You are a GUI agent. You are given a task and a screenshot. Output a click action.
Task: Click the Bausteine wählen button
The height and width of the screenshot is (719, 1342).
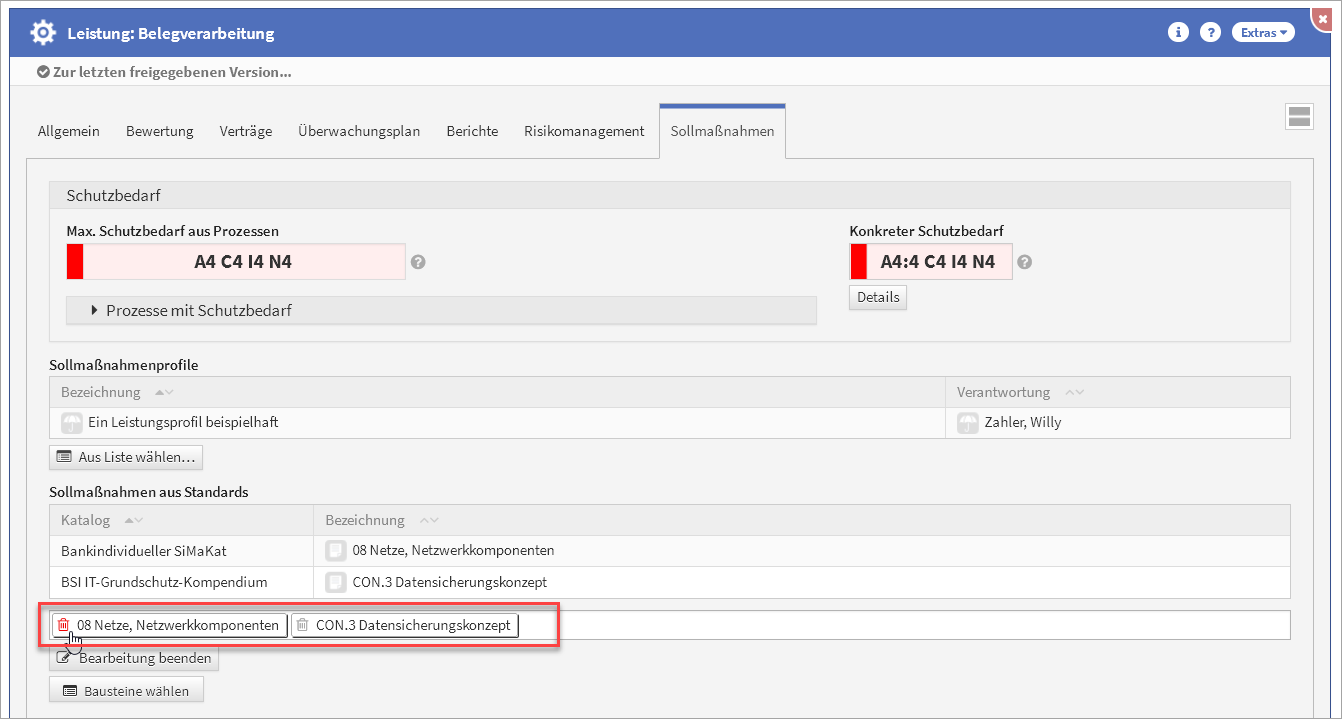126,690
